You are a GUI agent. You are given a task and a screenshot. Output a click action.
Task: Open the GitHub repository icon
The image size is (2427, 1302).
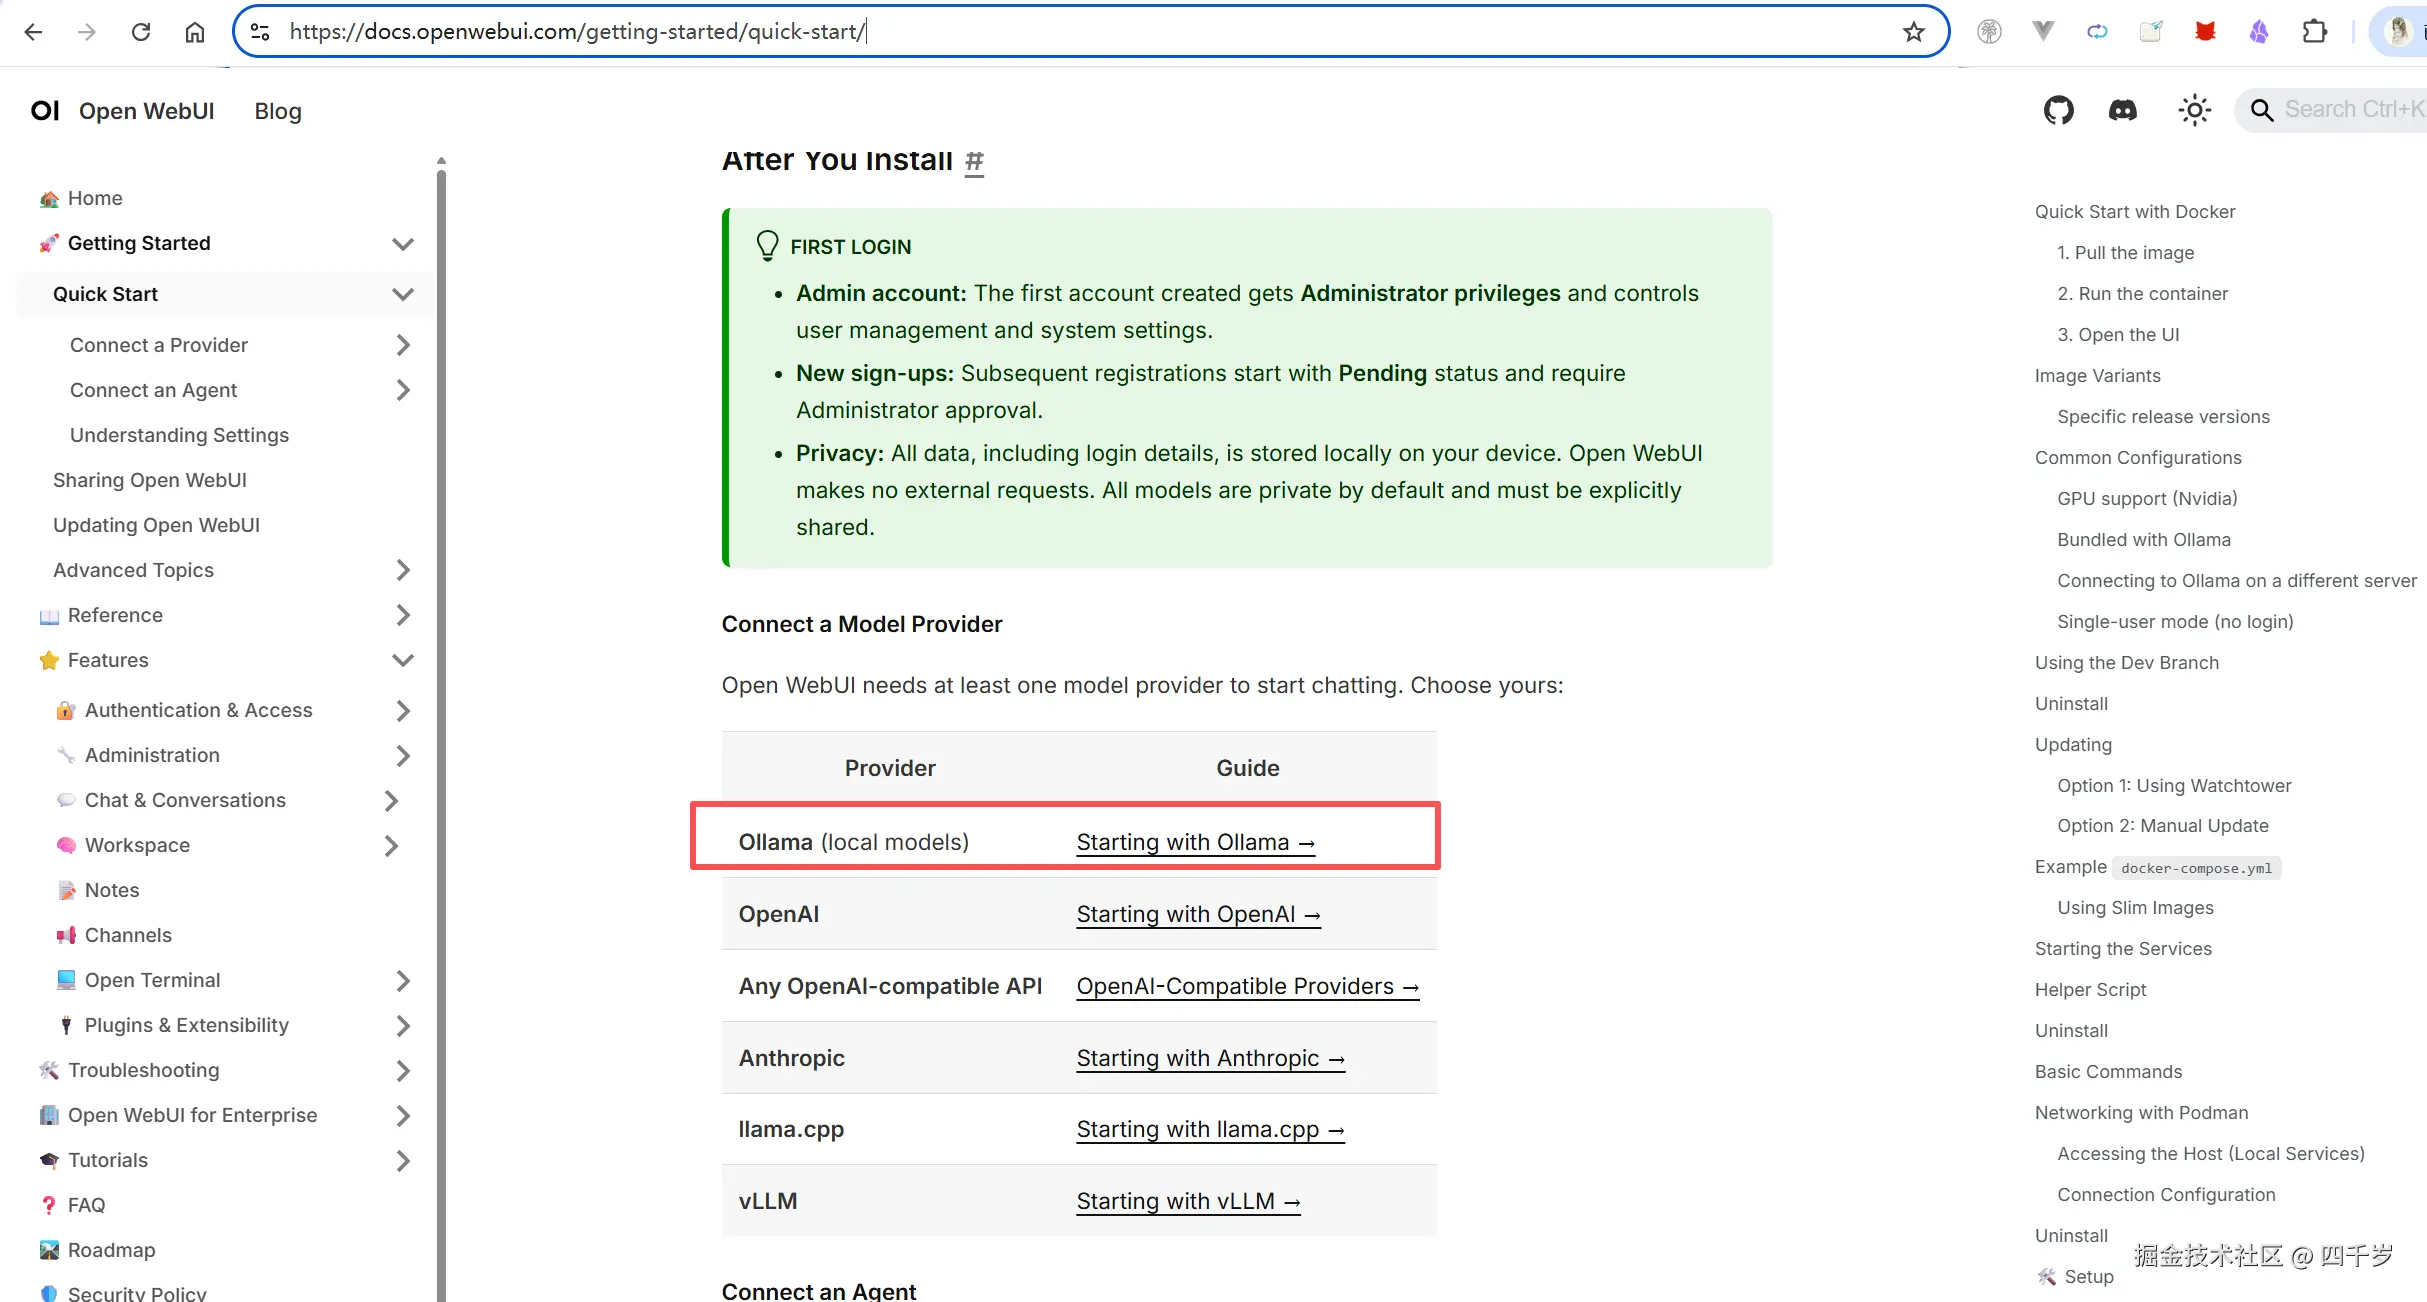pyautogui.click(x=2058, y=110)
